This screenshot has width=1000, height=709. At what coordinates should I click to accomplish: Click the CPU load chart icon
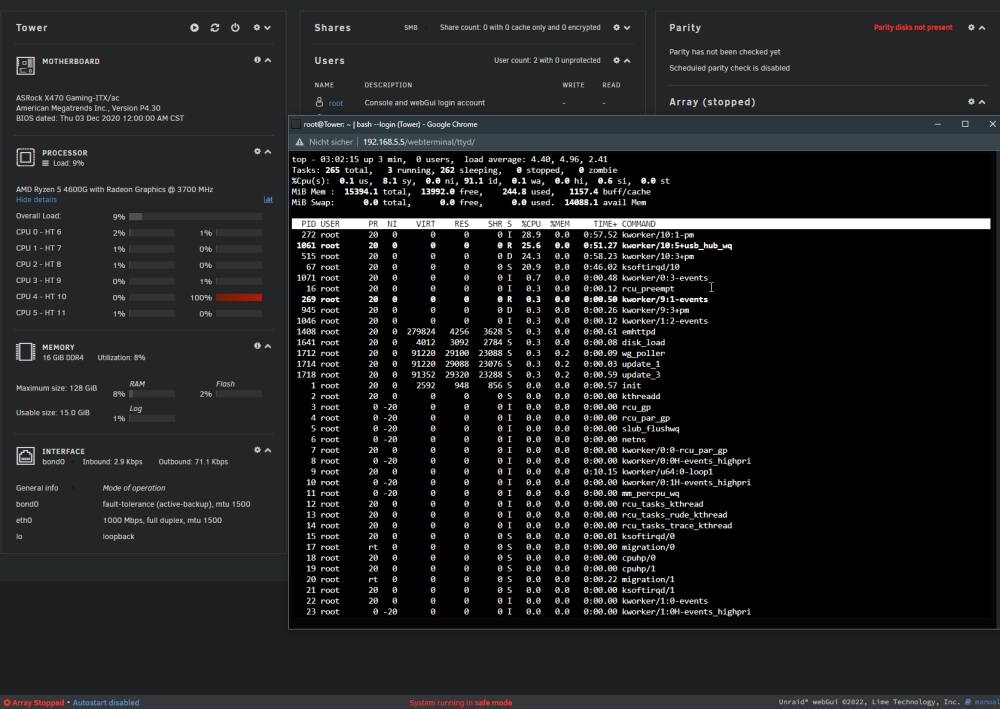coord(268,200)
